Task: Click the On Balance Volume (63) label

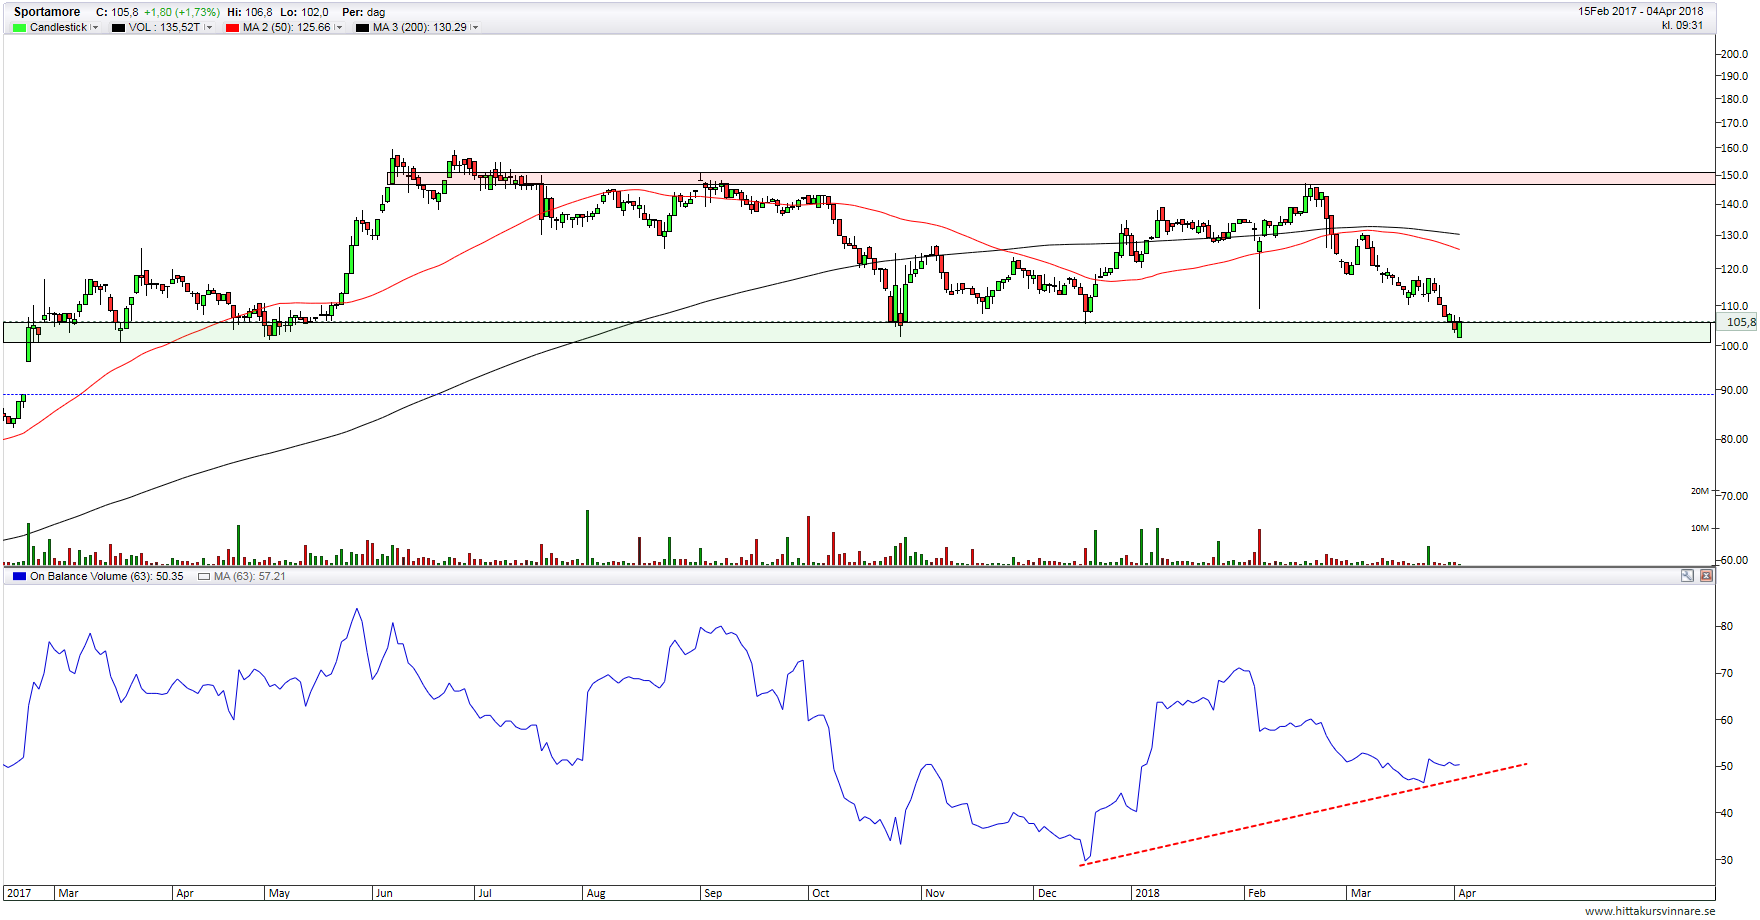Action: pos(106,577)
